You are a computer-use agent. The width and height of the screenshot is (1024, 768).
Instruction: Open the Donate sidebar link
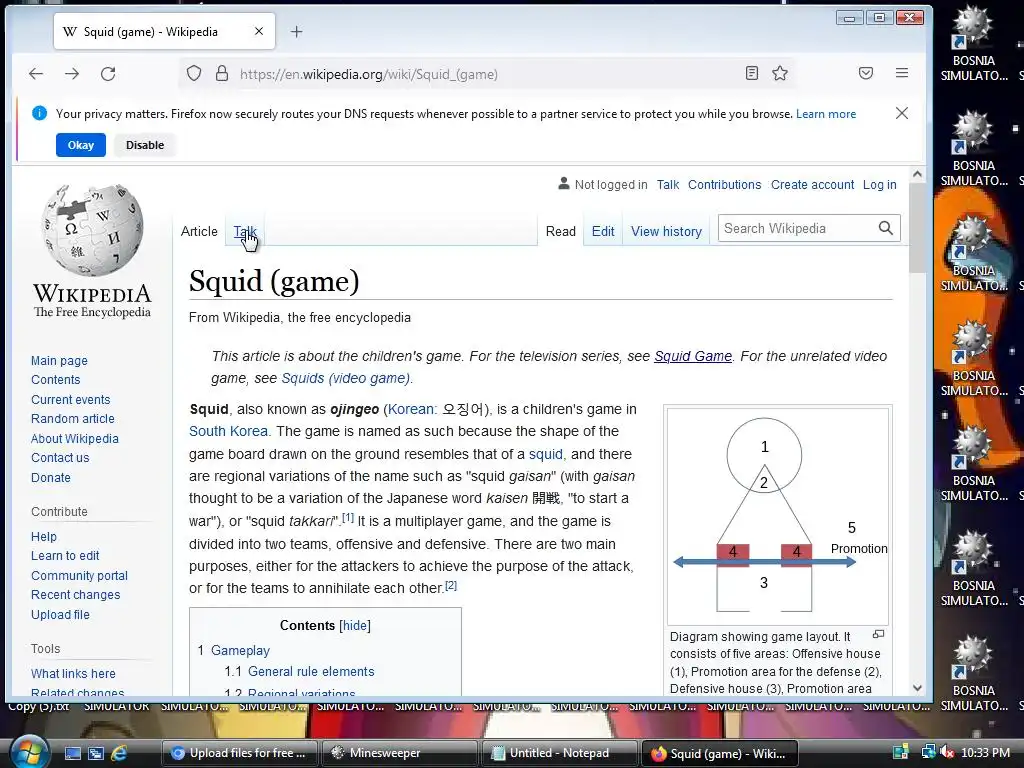pos(50,477)
